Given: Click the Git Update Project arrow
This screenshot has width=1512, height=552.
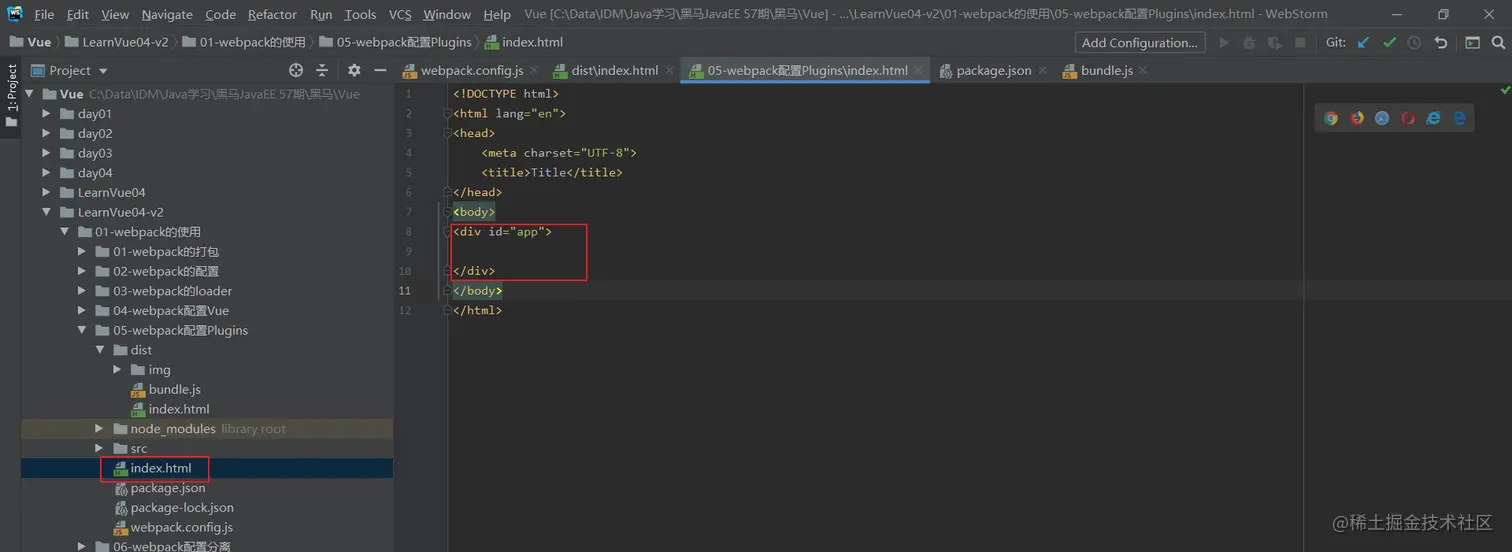Looking at the screenshot, I should click(1364, 43).
